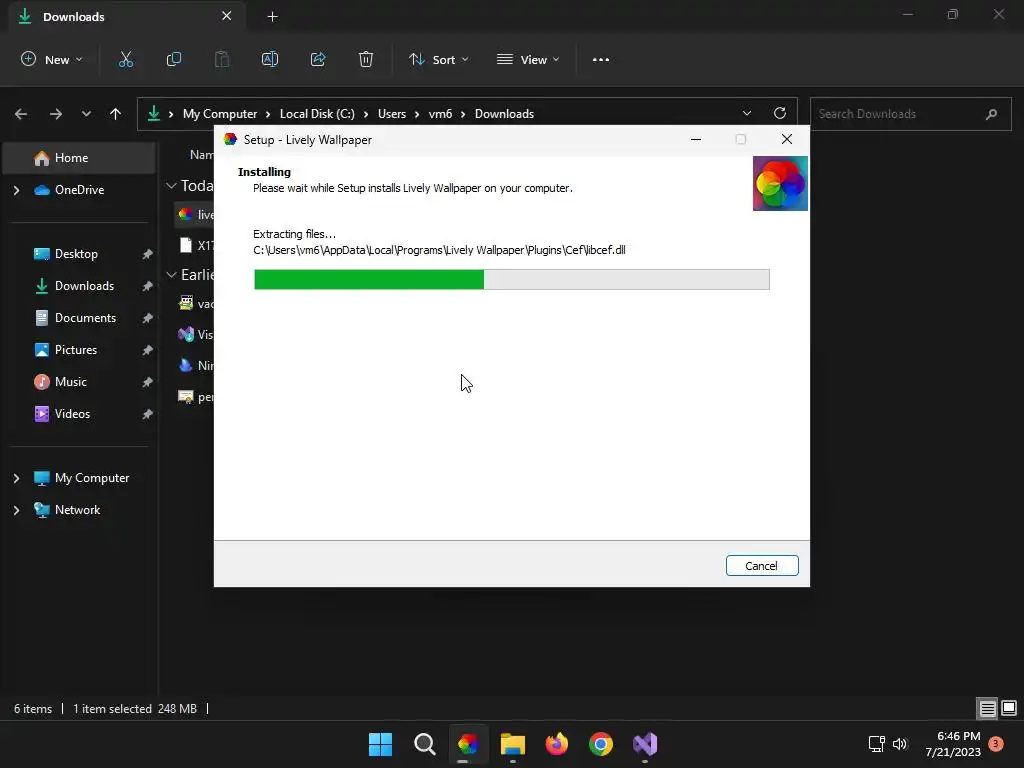Expand the OneDrive tree node
Screen dimensions: 1024x768
point(16,190)
